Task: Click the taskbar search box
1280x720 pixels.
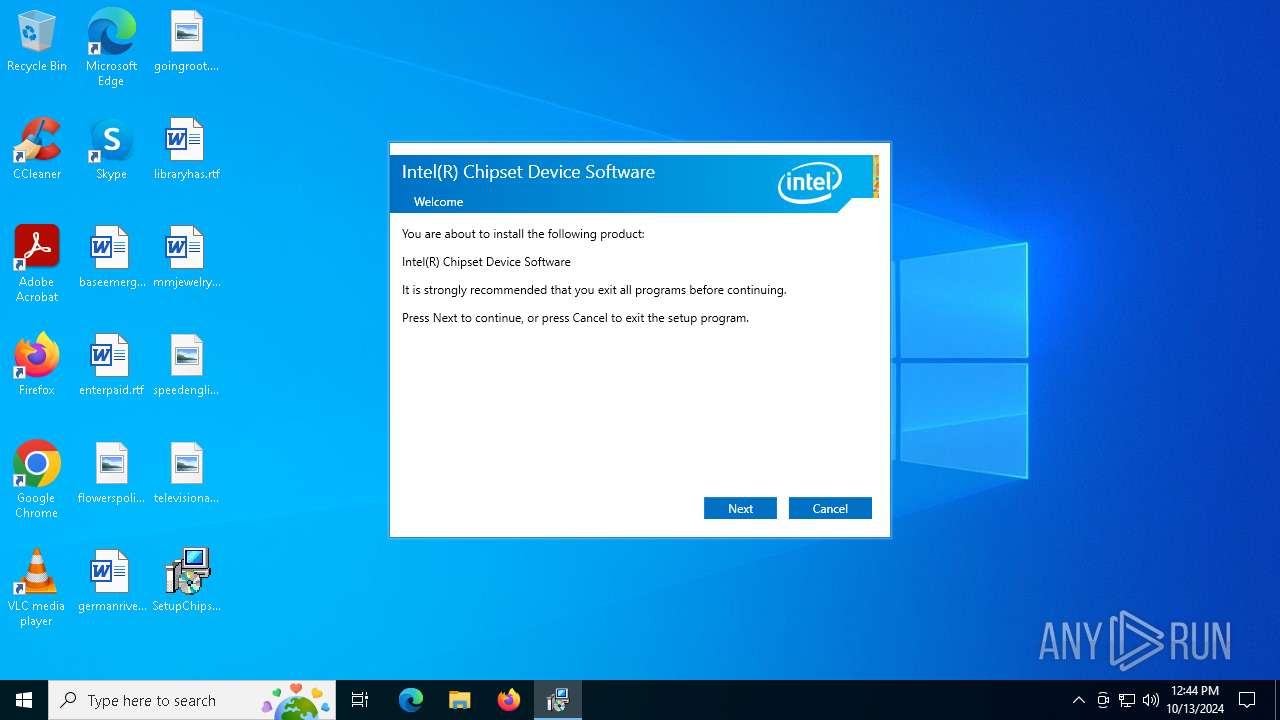Action: 191,700
